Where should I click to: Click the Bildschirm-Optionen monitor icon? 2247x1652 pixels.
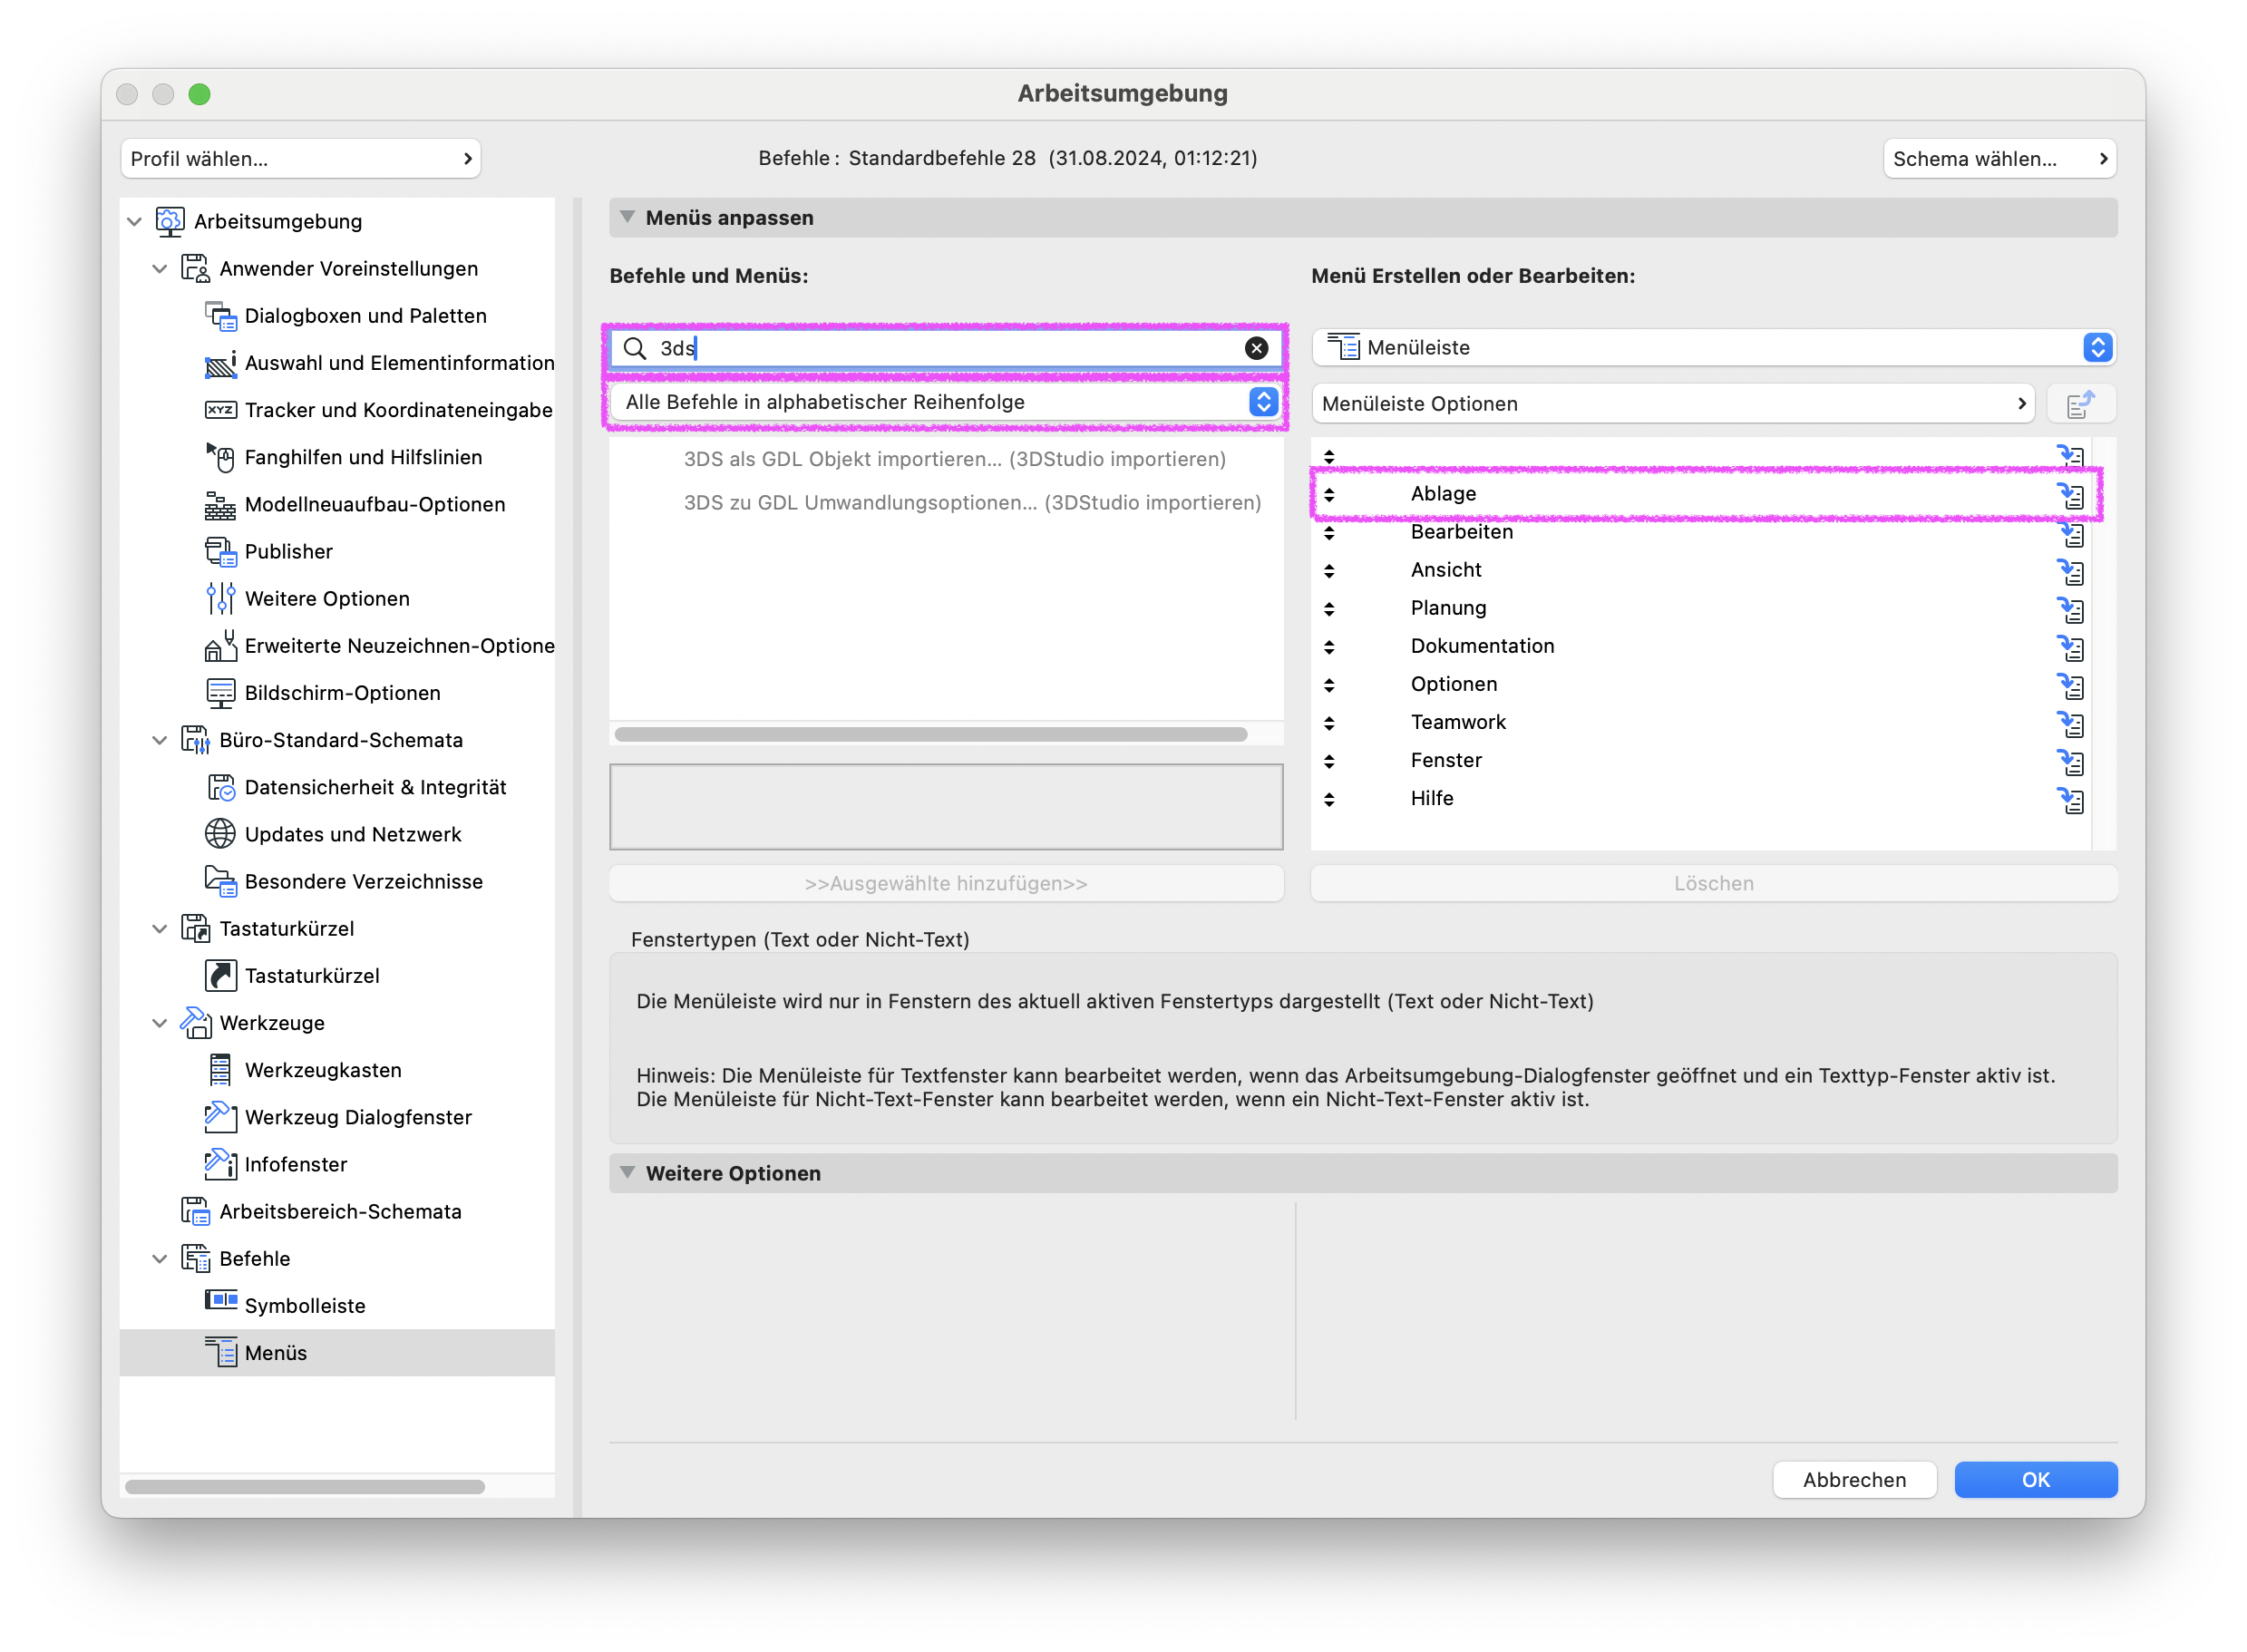click(x=220, y=692)
